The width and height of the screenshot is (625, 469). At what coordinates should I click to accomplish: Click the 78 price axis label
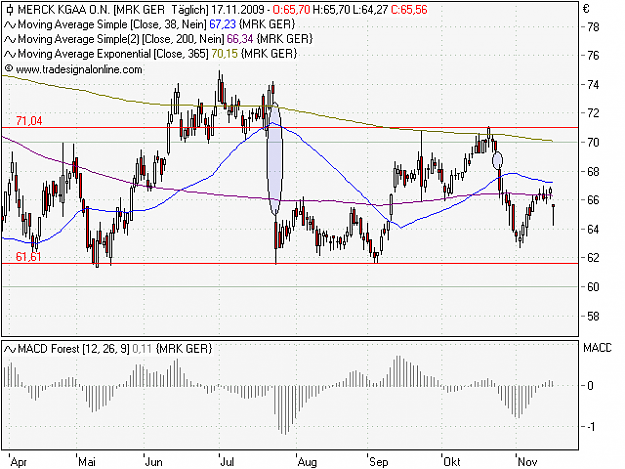(x=593, y=27)
